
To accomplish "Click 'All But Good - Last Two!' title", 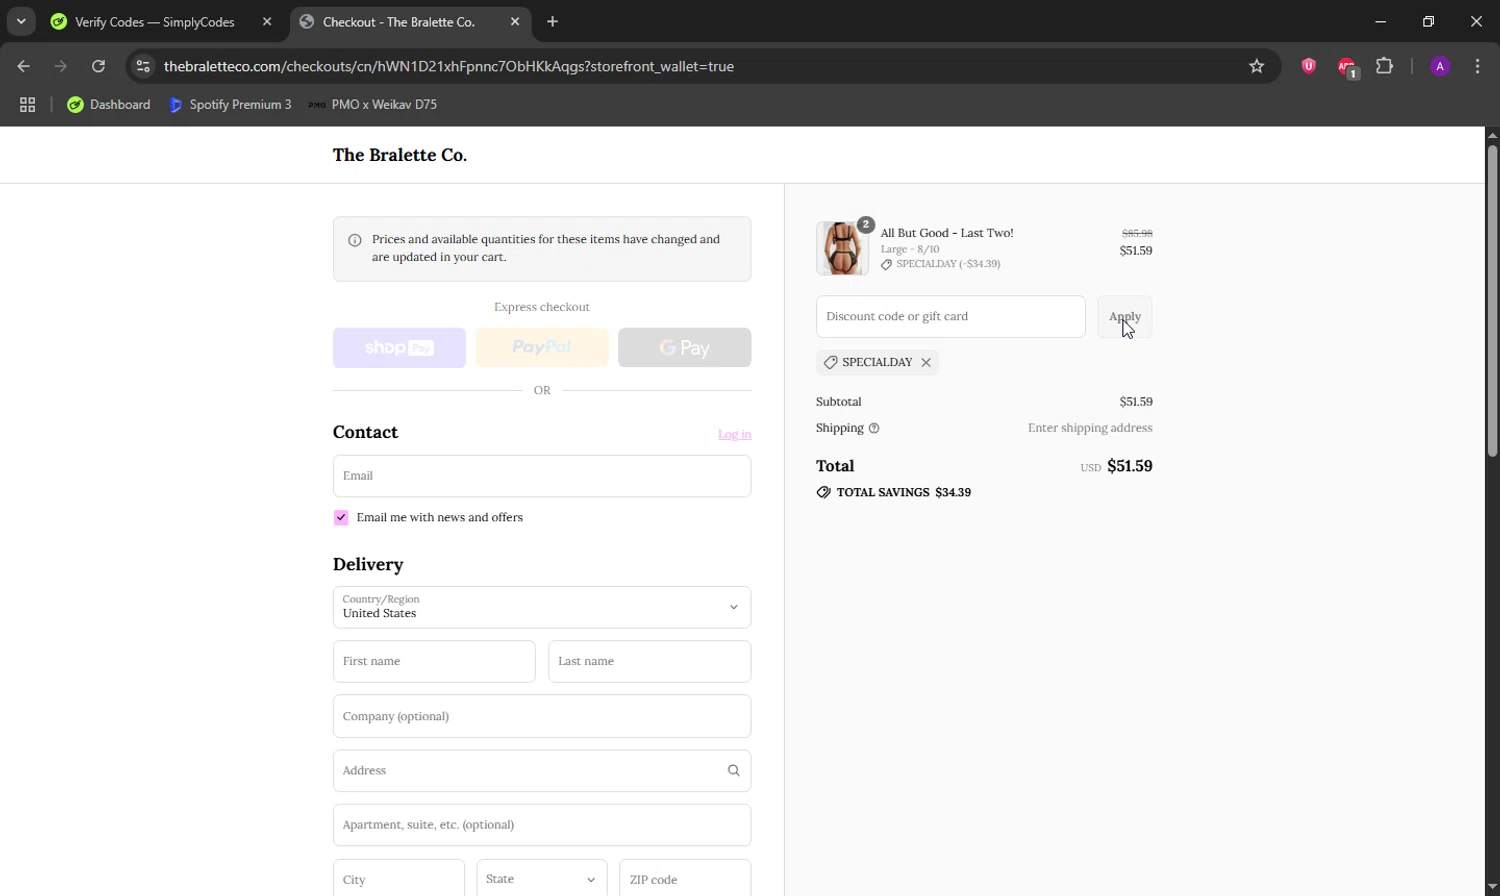I will [x=947, y=233].
